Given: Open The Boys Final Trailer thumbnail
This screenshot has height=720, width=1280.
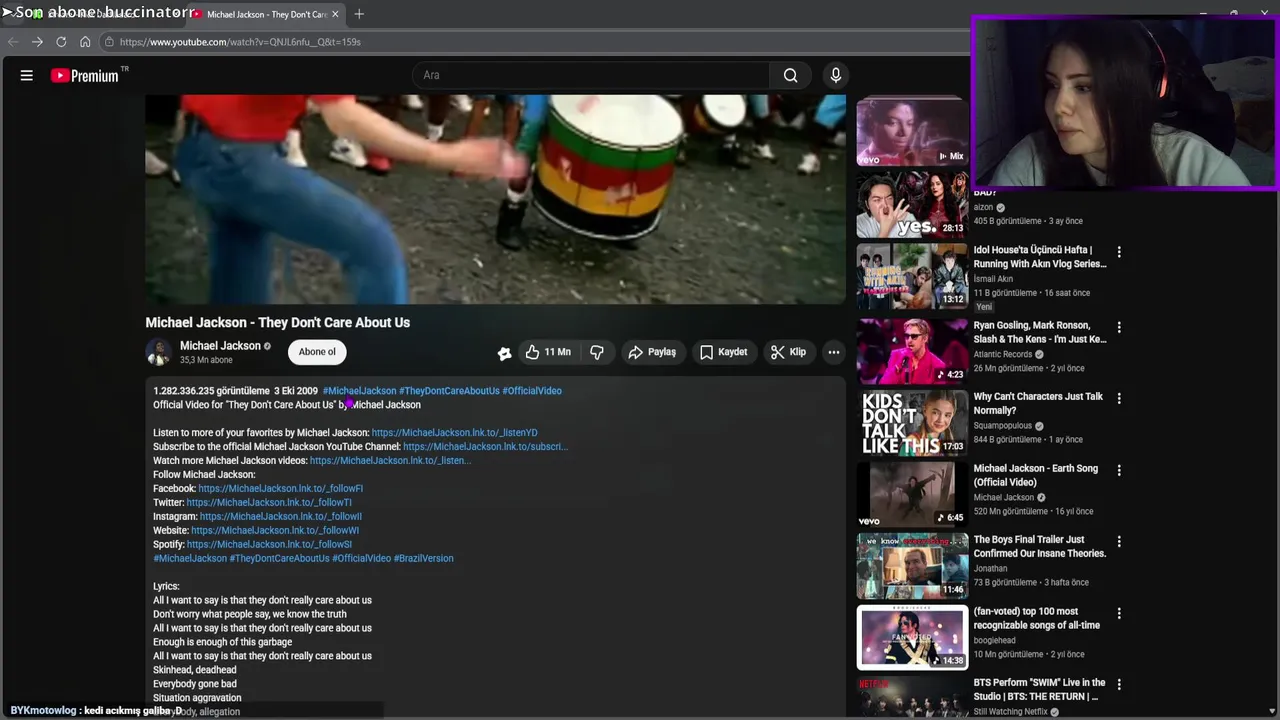Looking at the screenshot, I should [x=911, y=566].
